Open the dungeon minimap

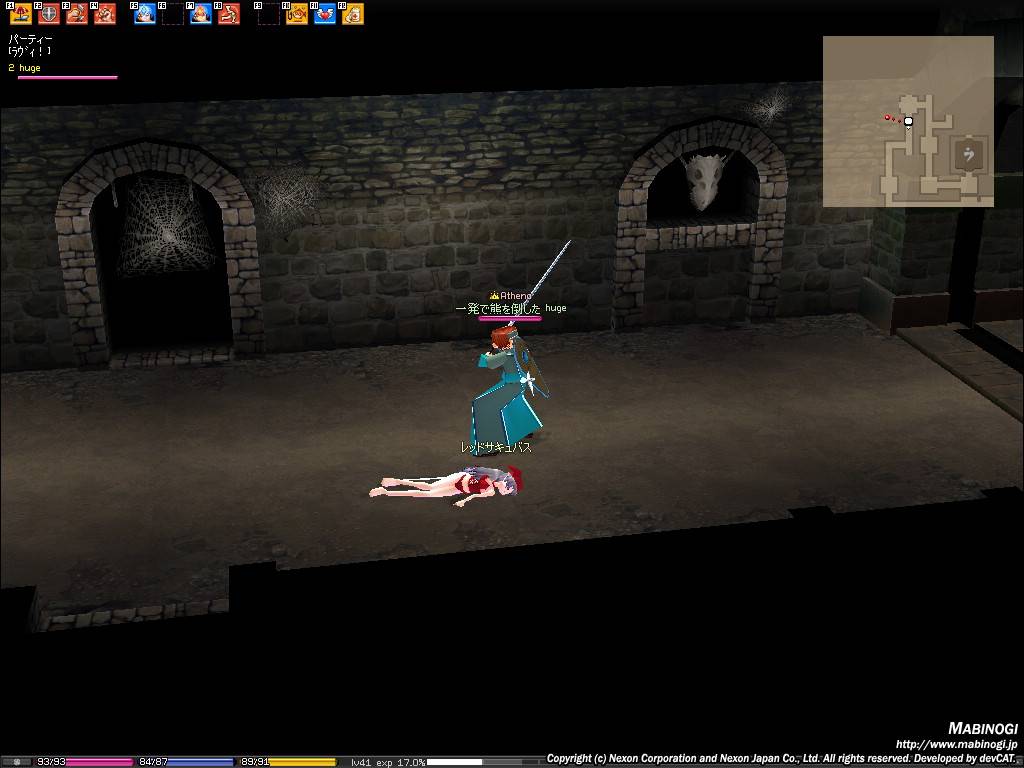(908, 121)
